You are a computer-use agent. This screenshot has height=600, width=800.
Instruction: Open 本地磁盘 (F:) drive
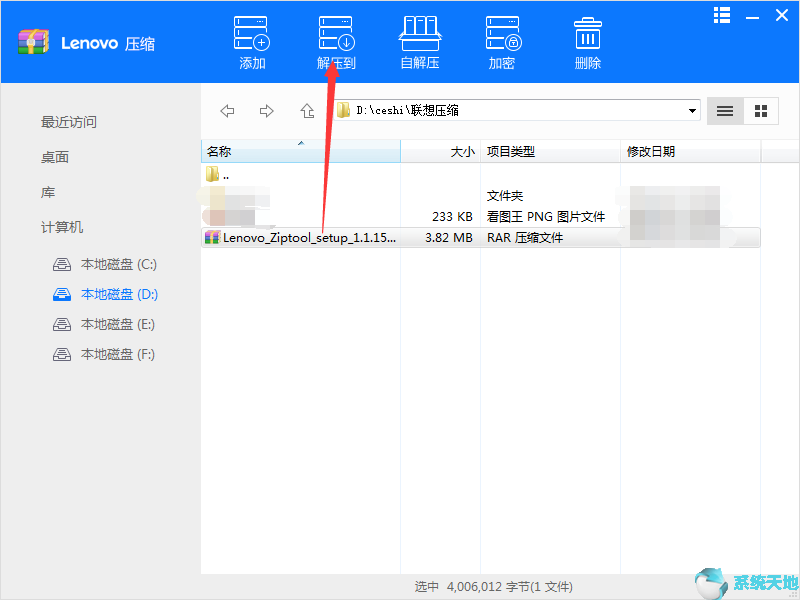104,355
